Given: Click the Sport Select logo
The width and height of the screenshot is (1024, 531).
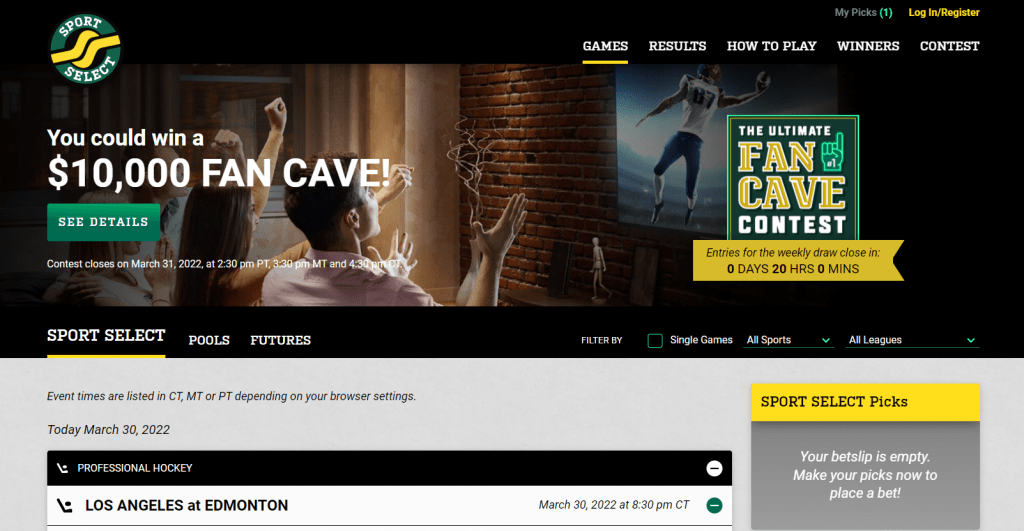Looking at the screenshot, I should [x=86, y=49].
